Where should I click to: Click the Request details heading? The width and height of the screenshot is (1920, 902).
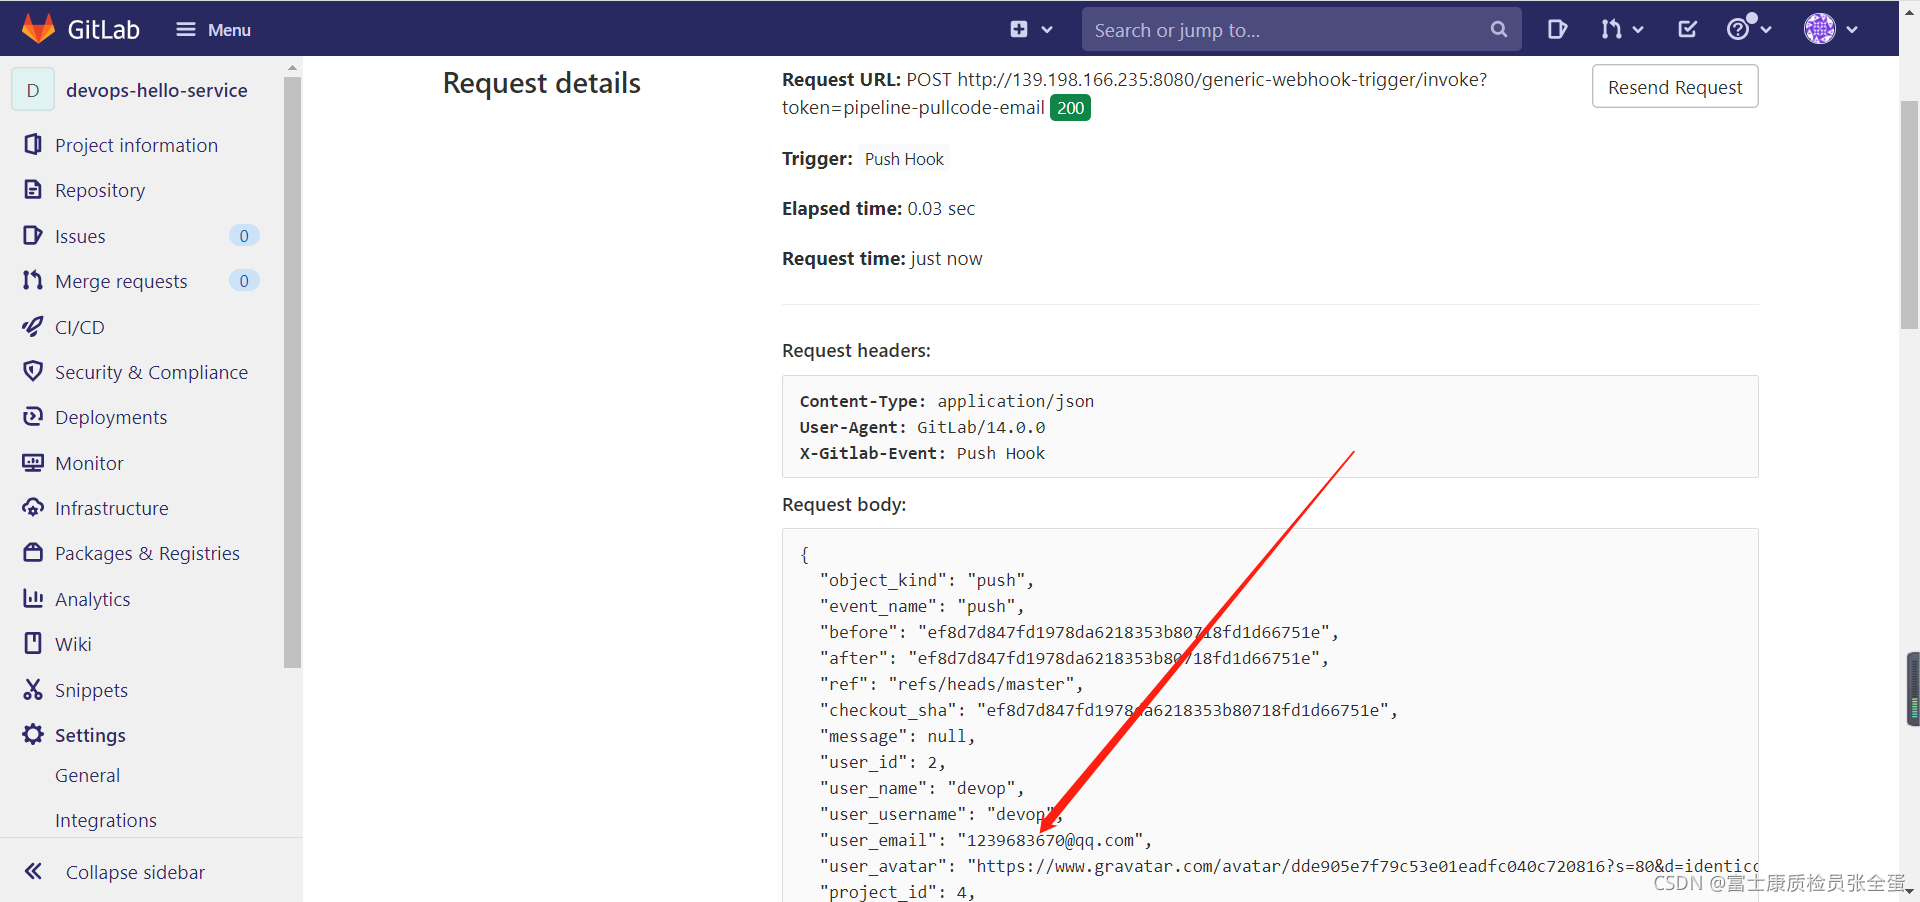[x=541, y=83]
